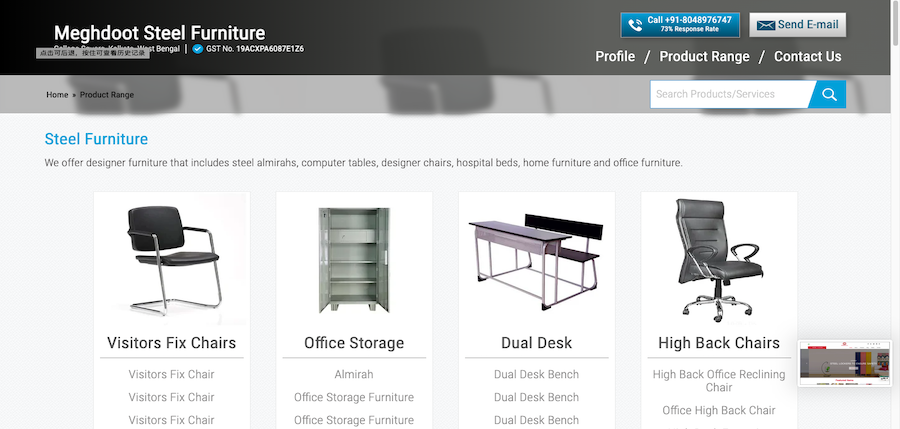This screenshot has height=429, width=900.
Task: Click the Home breadcrumb link
Action: pos(57,95)
